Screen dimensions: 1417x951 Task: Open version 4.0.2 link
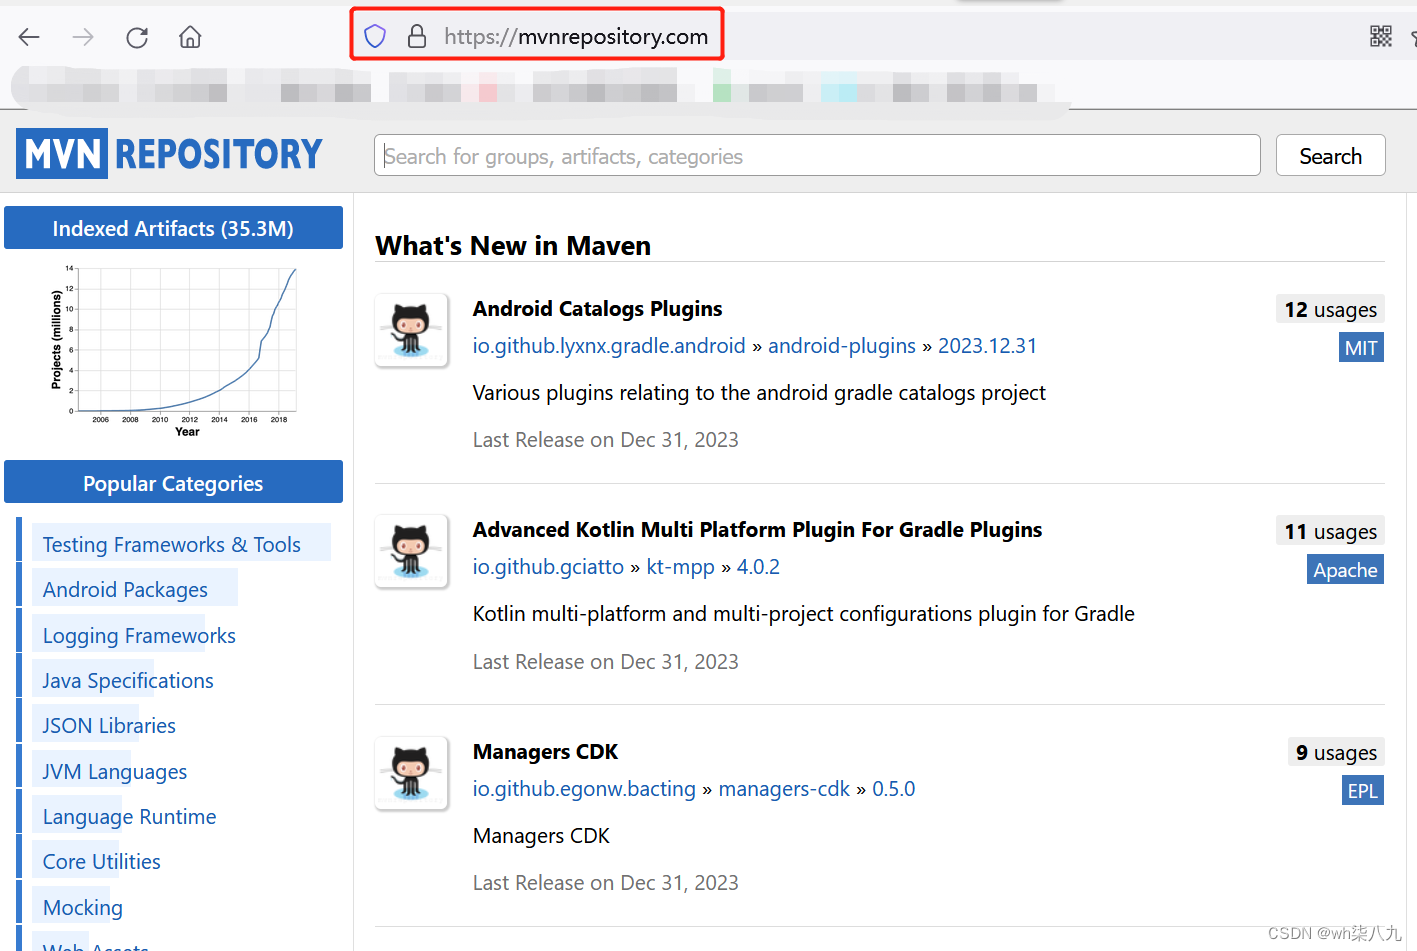pos(758,566)
